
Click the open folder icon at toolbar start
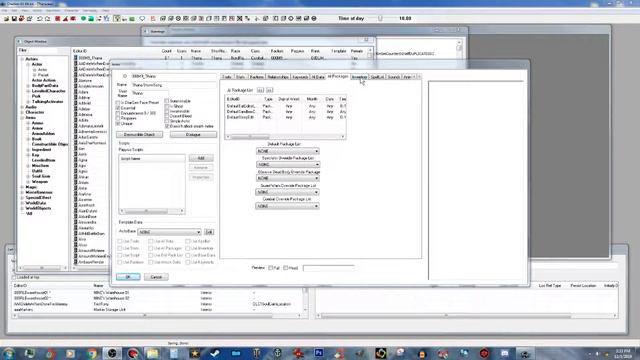click(6, 18)
